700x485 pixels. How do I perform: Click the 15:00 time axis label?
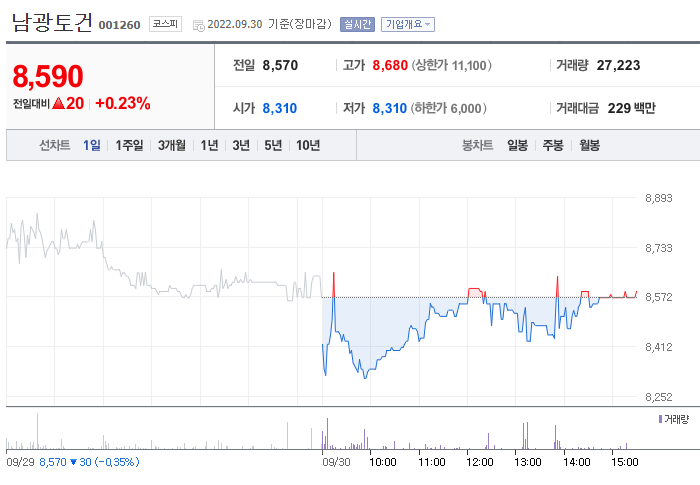click(625, 462)
